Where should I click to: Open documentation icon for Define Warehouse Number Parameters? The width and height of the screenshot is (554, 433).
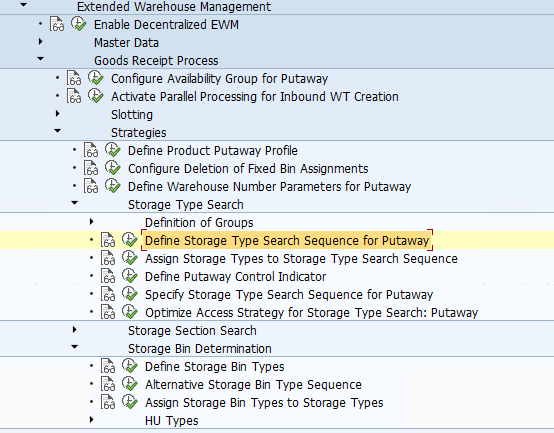(91, 186)
